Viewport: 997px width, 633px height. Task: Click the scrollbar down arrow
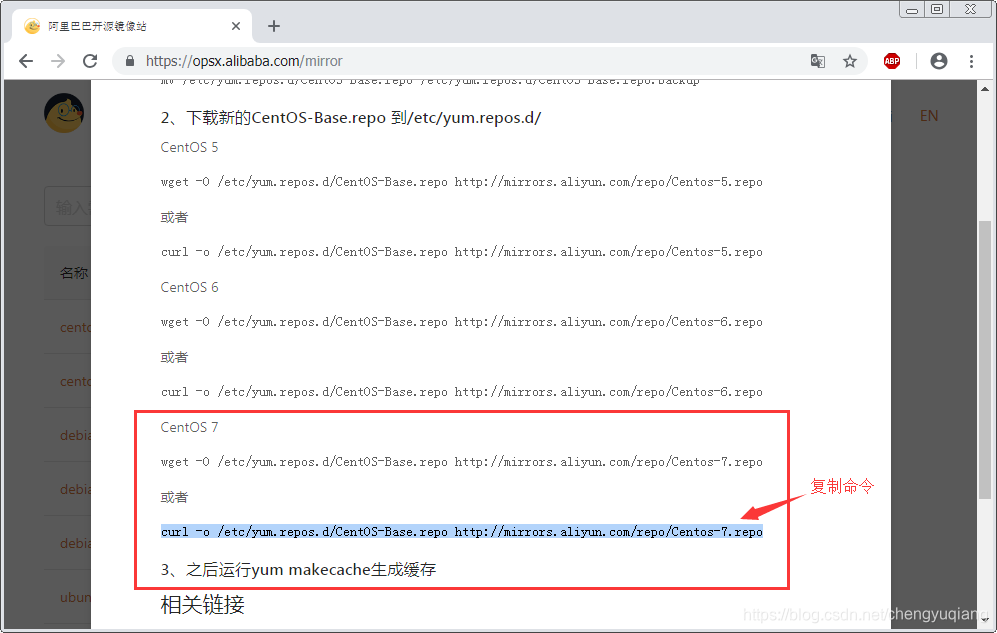[x=984, y=620]
